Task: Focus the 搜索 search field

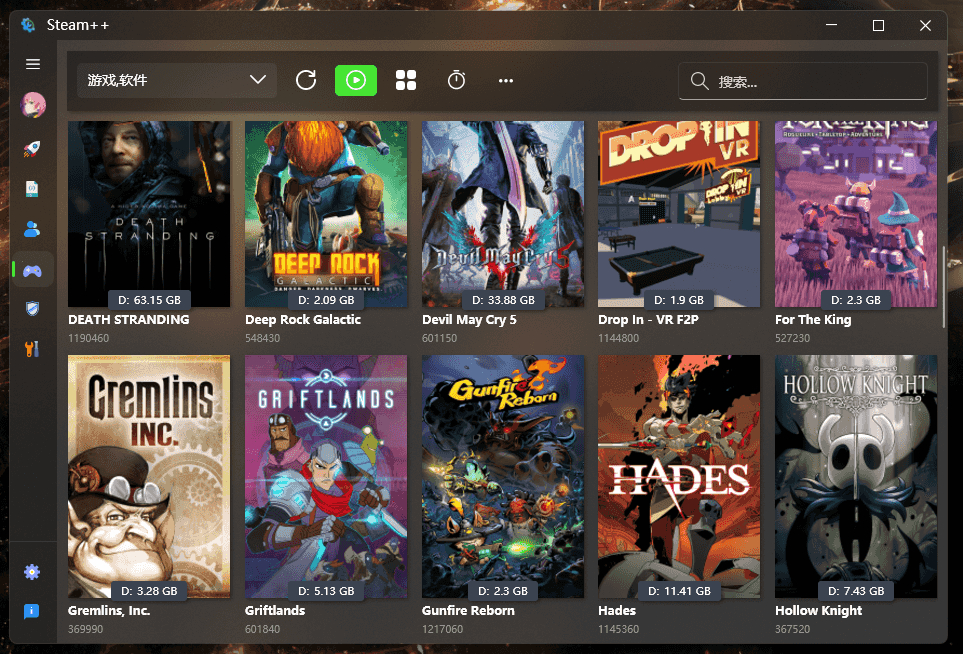Action: 803,81
